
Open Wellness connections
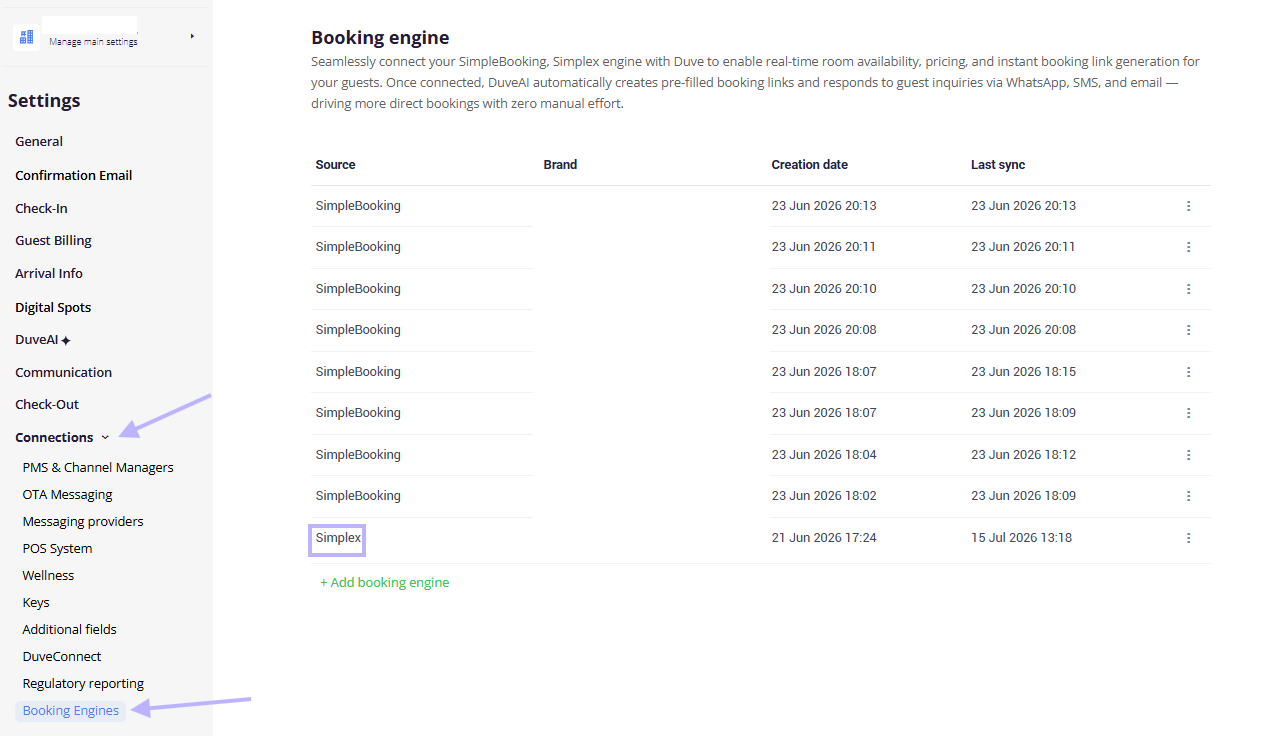click(x=48, y=575)
